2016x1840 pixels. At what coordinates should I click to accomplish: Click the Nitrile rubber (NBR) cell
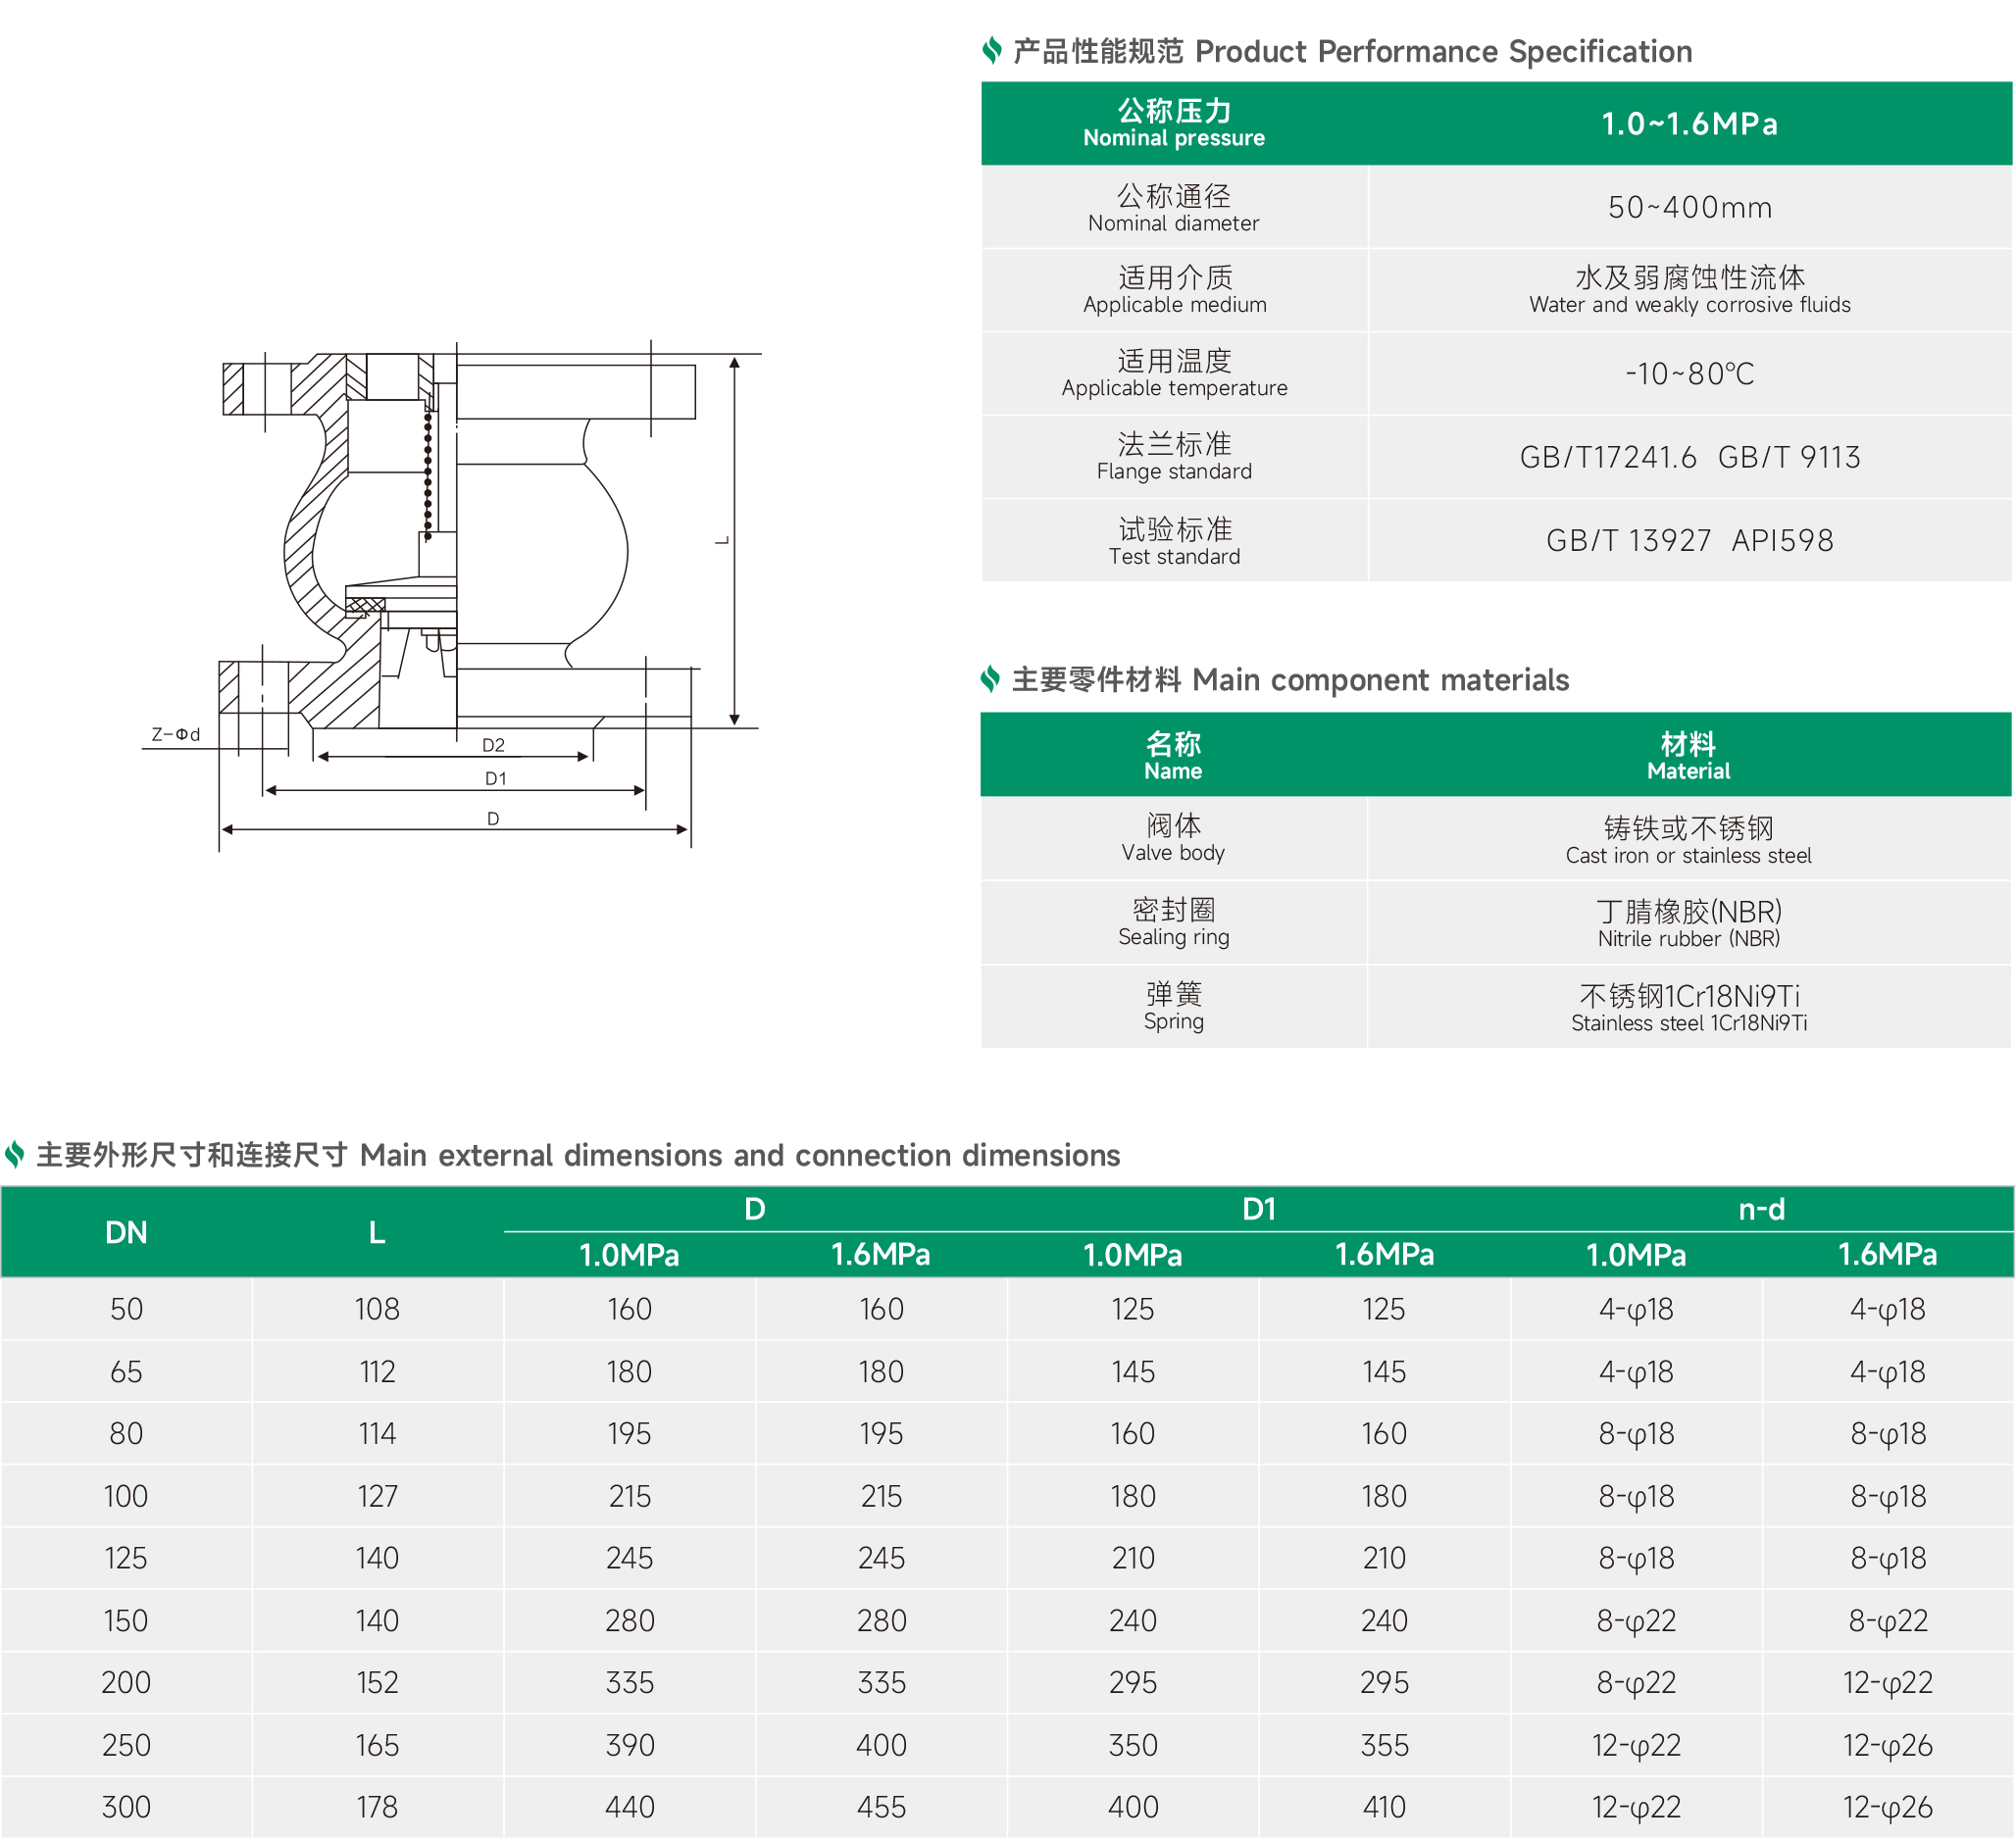(1688, 922)
